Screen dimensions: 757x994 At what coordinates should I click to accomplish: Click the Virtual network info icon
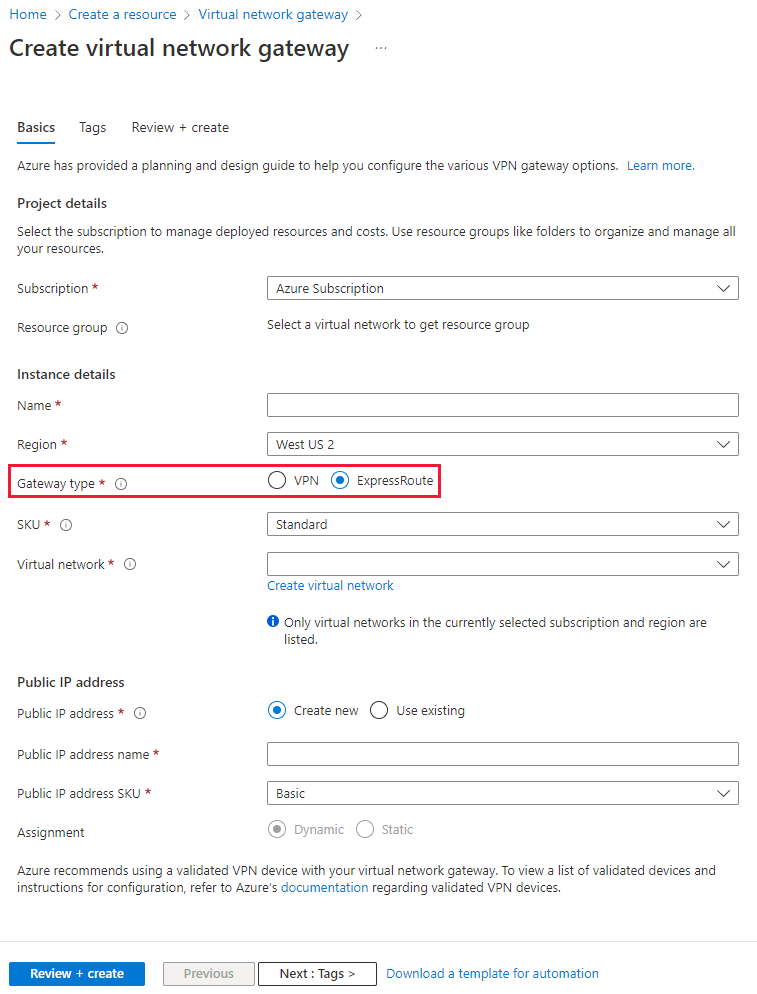pos(130,564)
